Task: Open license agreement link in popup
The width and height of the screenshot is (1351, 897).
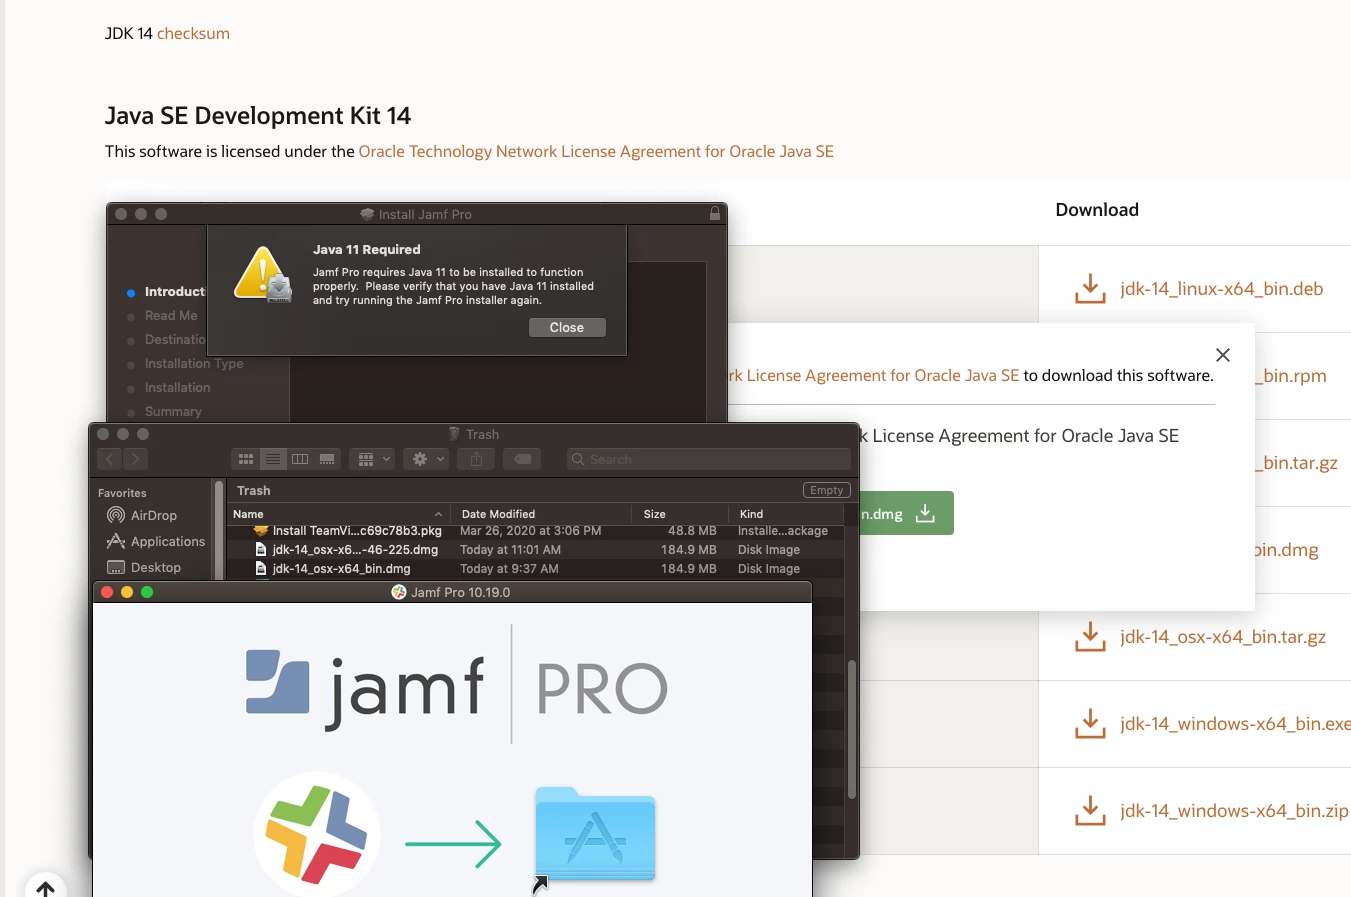Action: 874,375
